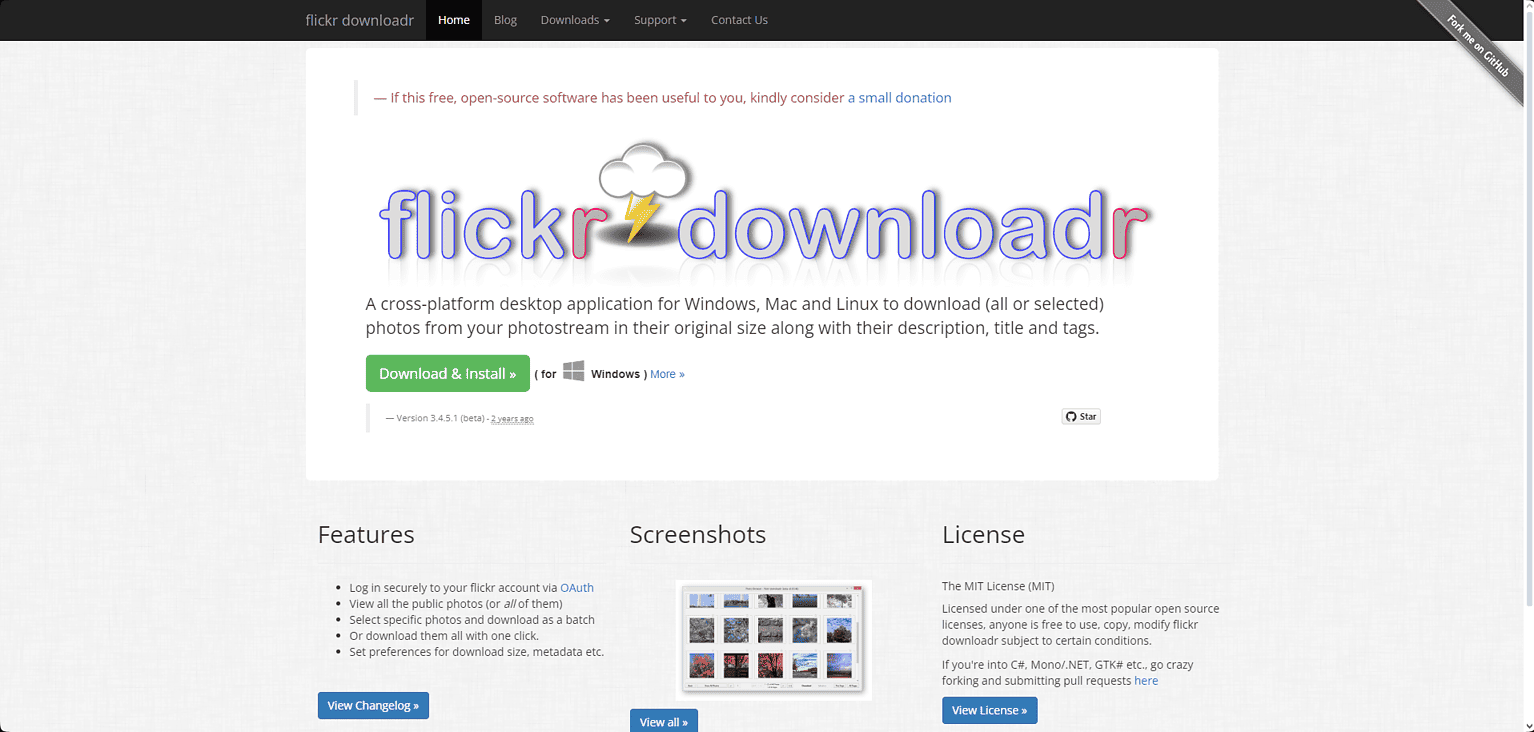Click the View Changelog button
This screenshot has height=732, width=1534.
click(373, 705)
